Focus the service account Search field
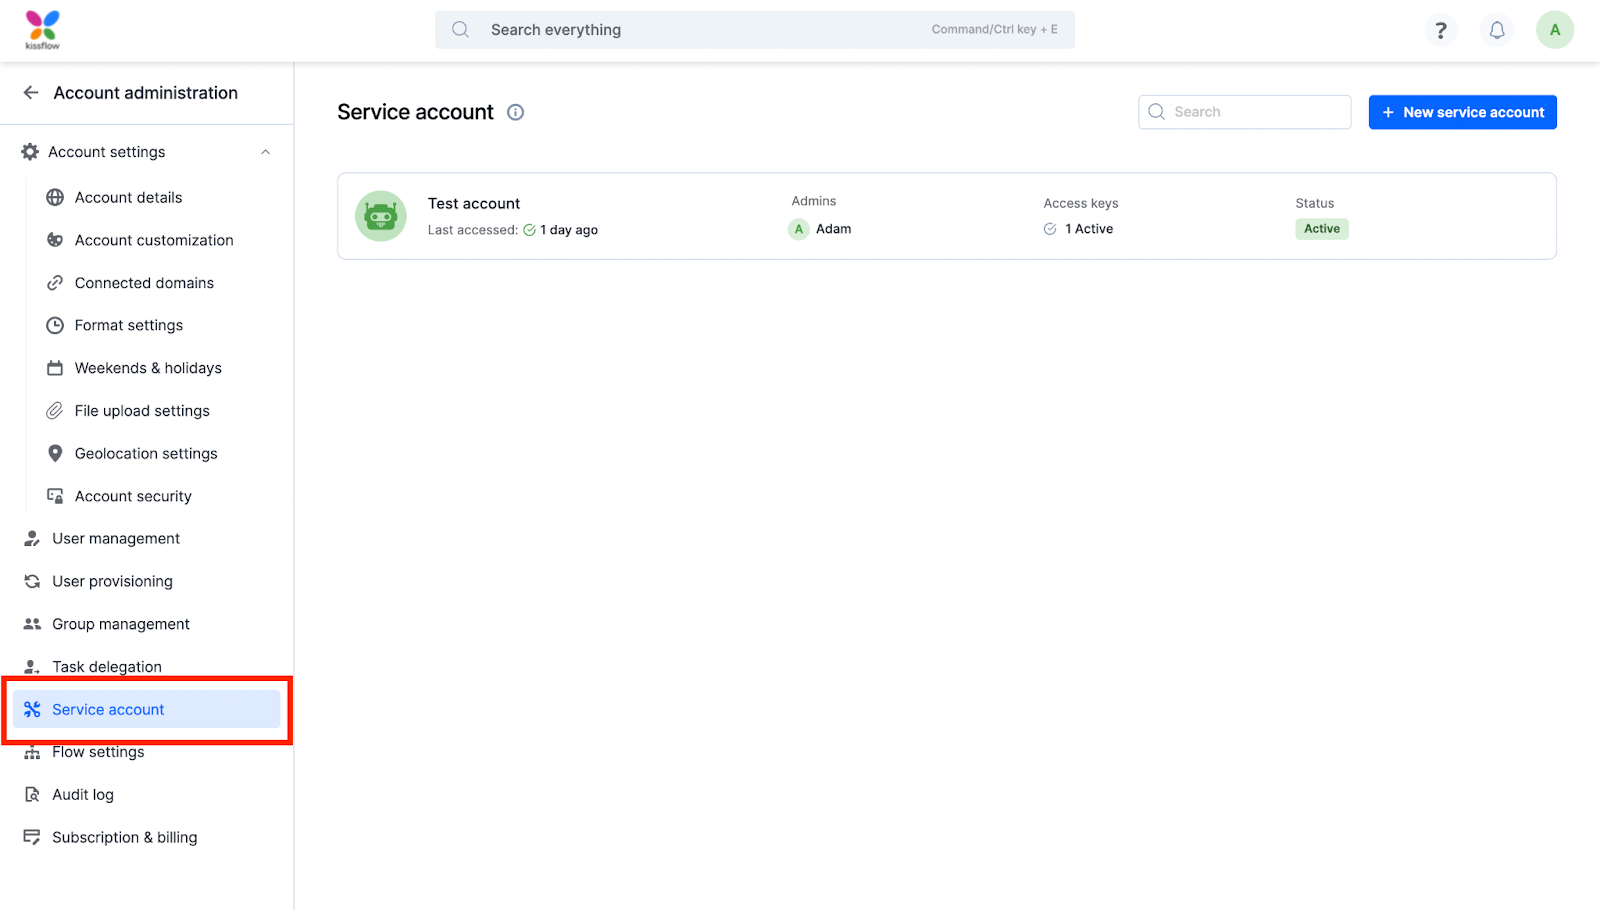This screenshot has width=1600, height=910. pos(1245,112)
